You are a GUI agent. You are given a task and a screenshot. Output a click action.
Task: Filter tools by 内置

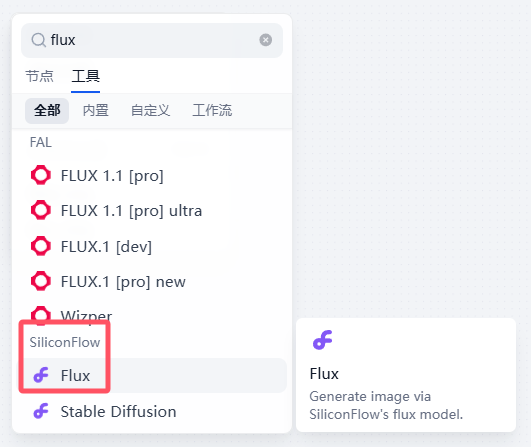click(96, 111)
